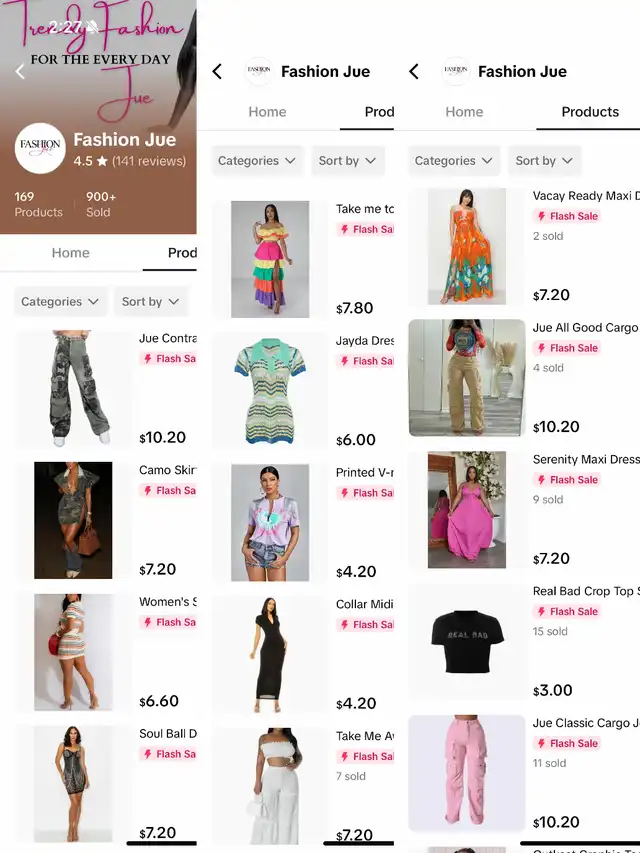
Task: Expand Categories dropdown in left panel
Action: coord(60,301)
